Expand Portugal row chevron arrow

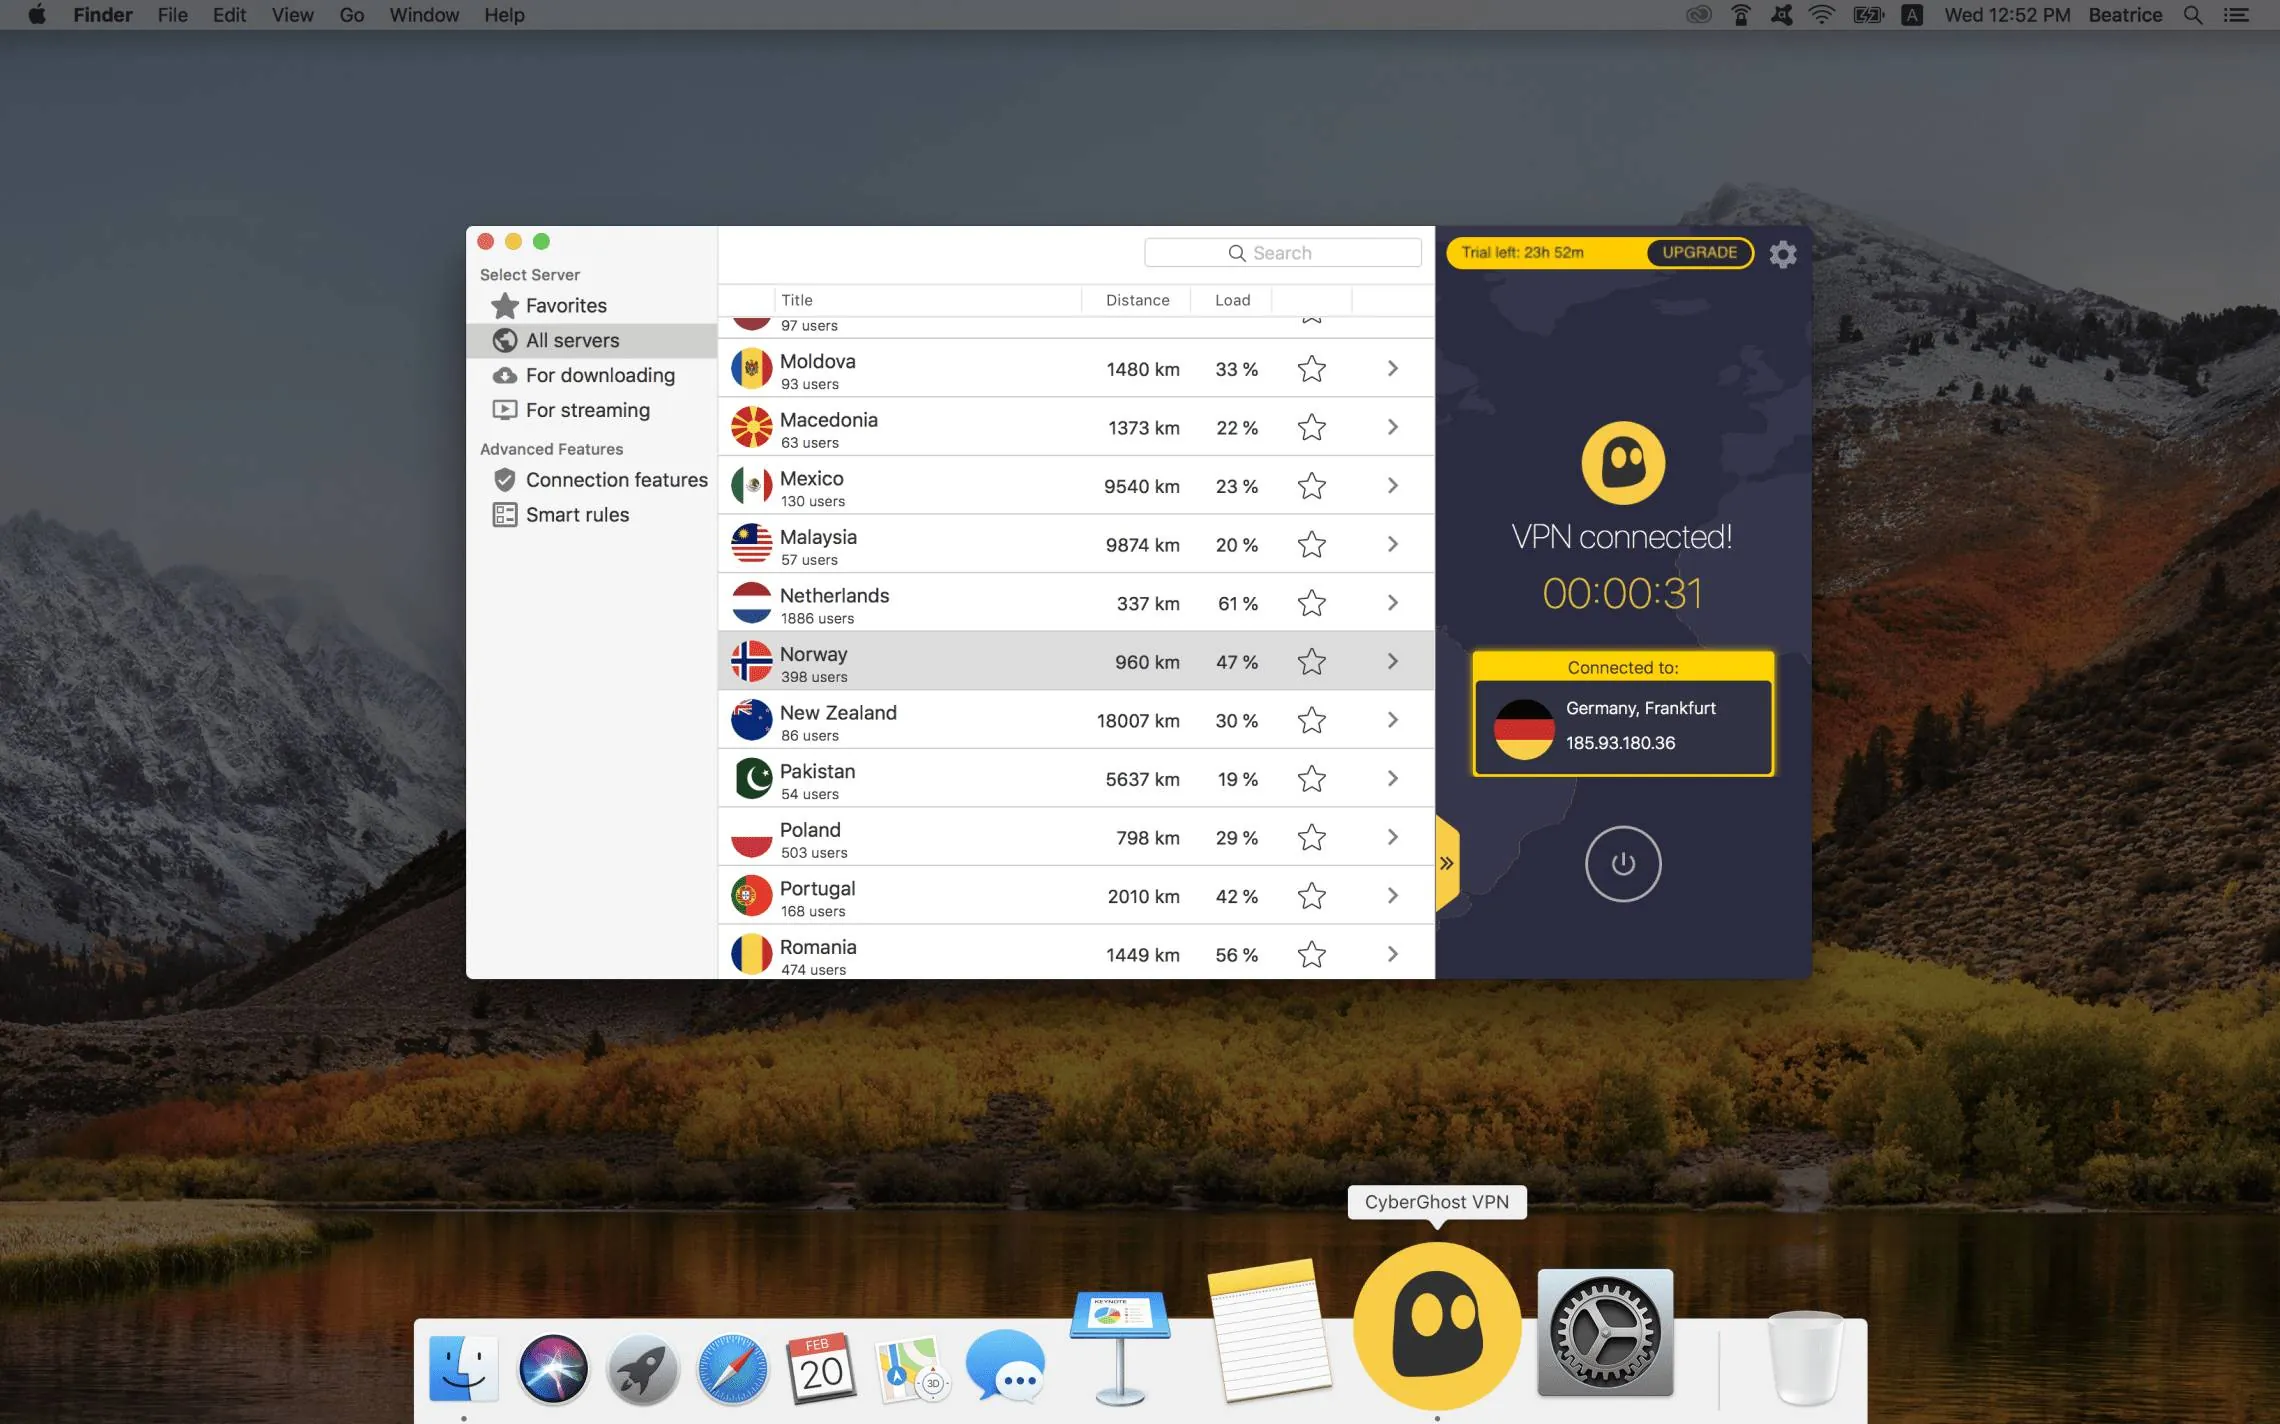tap(1392, 896)
